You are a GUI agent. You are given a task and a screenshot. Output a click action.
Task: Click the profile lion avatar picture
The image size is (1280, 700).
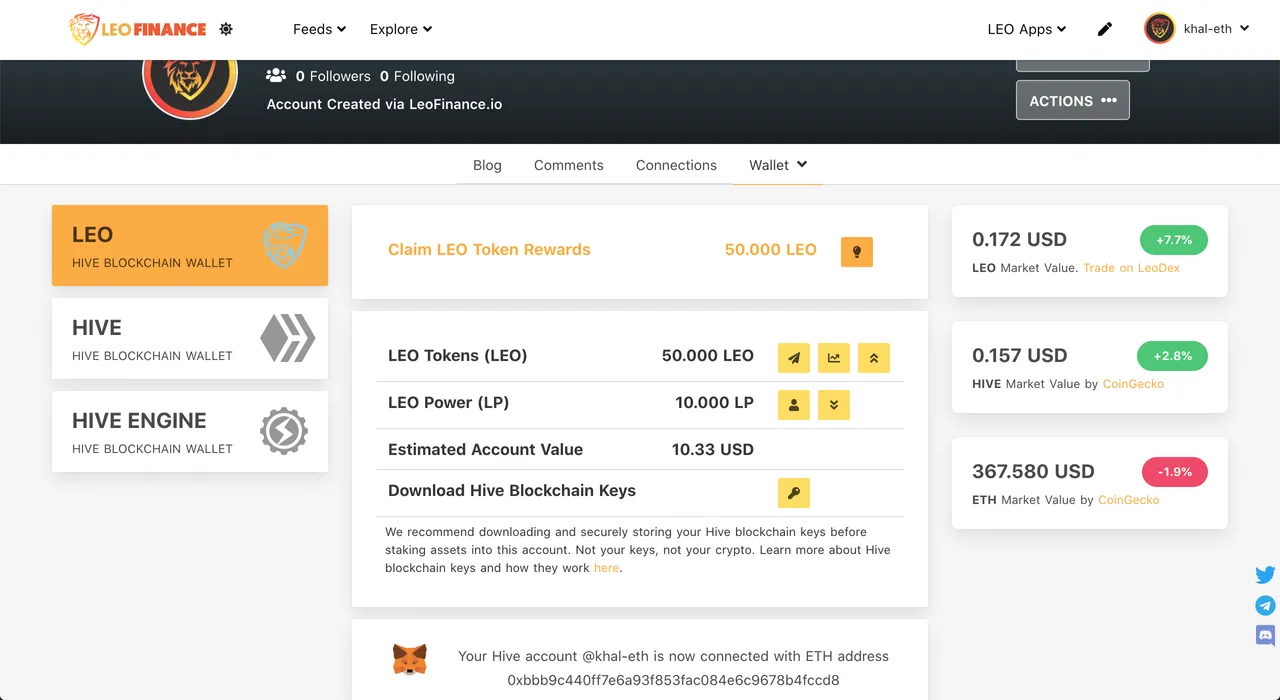click(190, 82)
